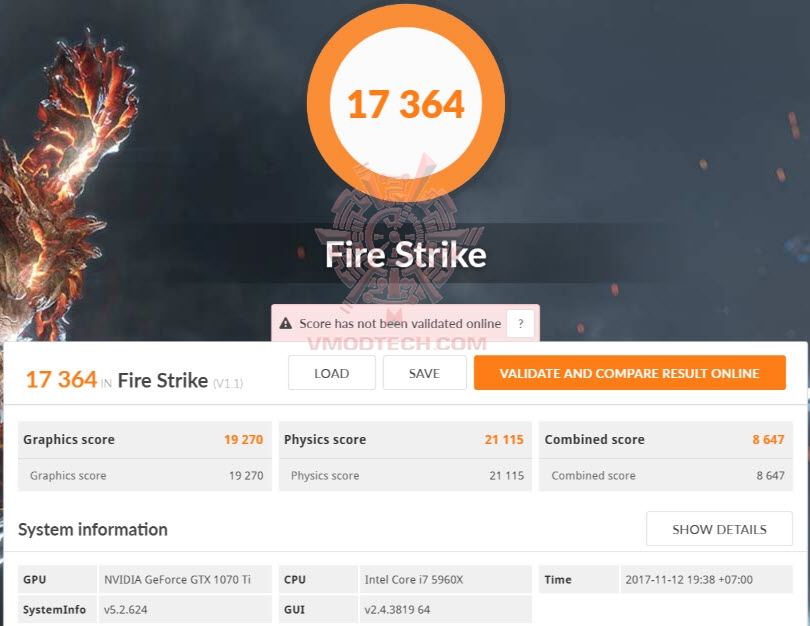The width and height of the screenshot is (810, 626).
Task: Click the Fire Strike title text
Action: pos(406,255)
